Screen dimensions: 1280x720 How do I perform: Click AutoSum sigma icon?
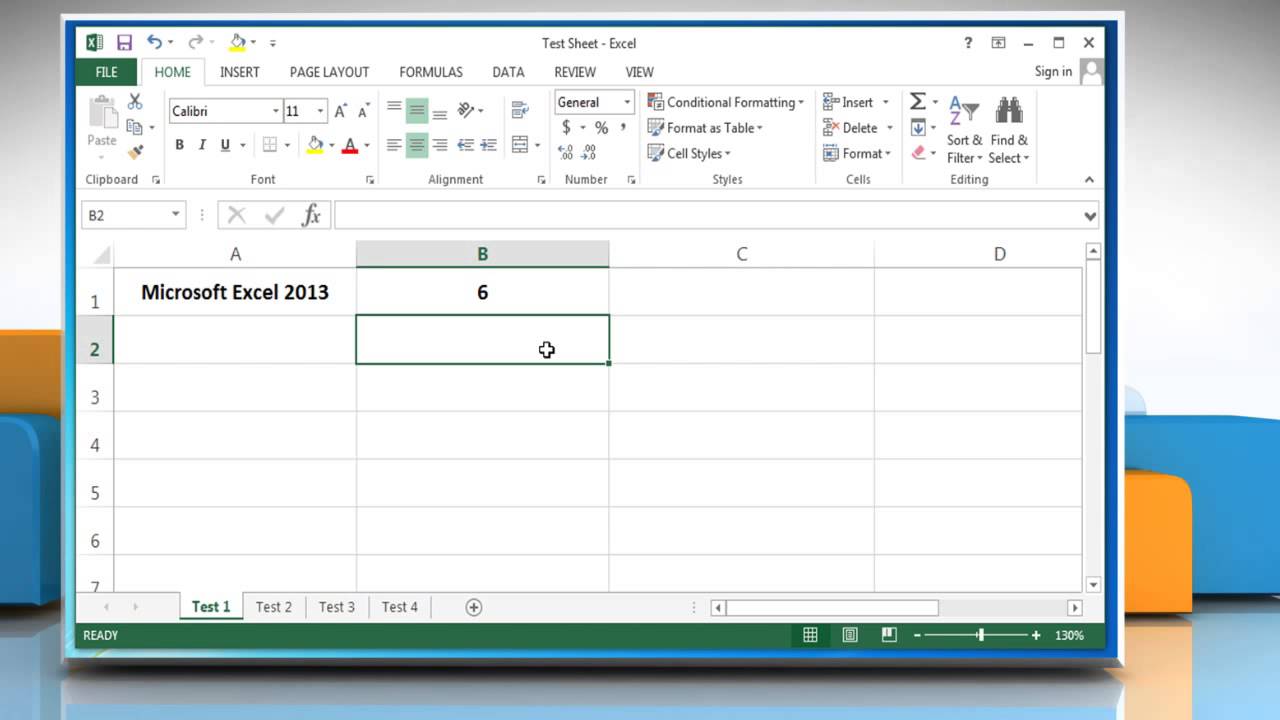click(x=917, y=102)
